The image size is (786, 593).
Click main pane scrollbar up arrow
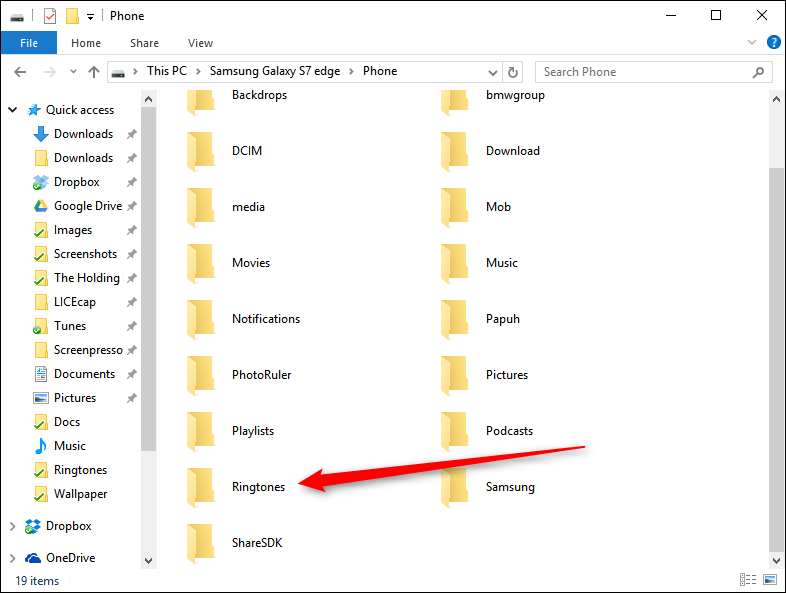776,99
